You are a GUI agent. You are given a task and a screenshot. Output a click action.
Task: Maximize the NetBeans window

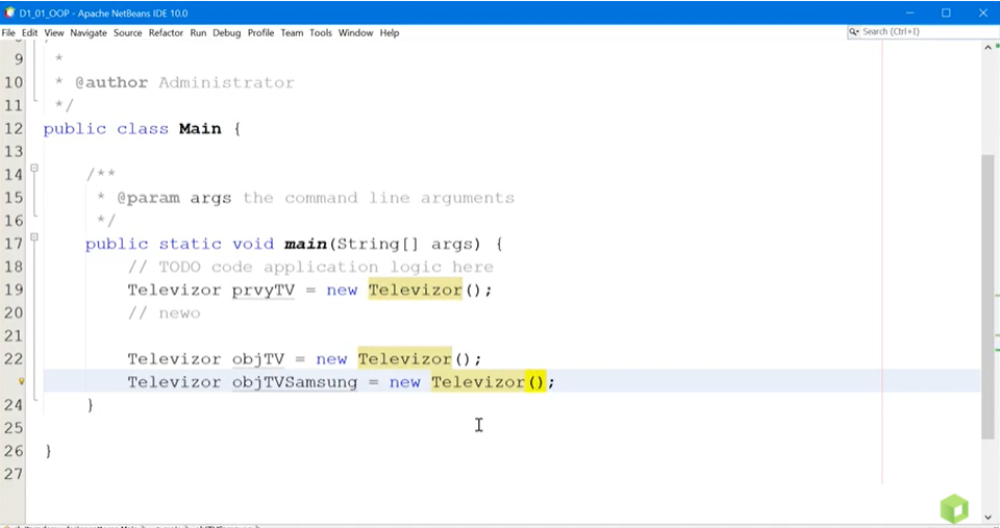coord(946,13)
